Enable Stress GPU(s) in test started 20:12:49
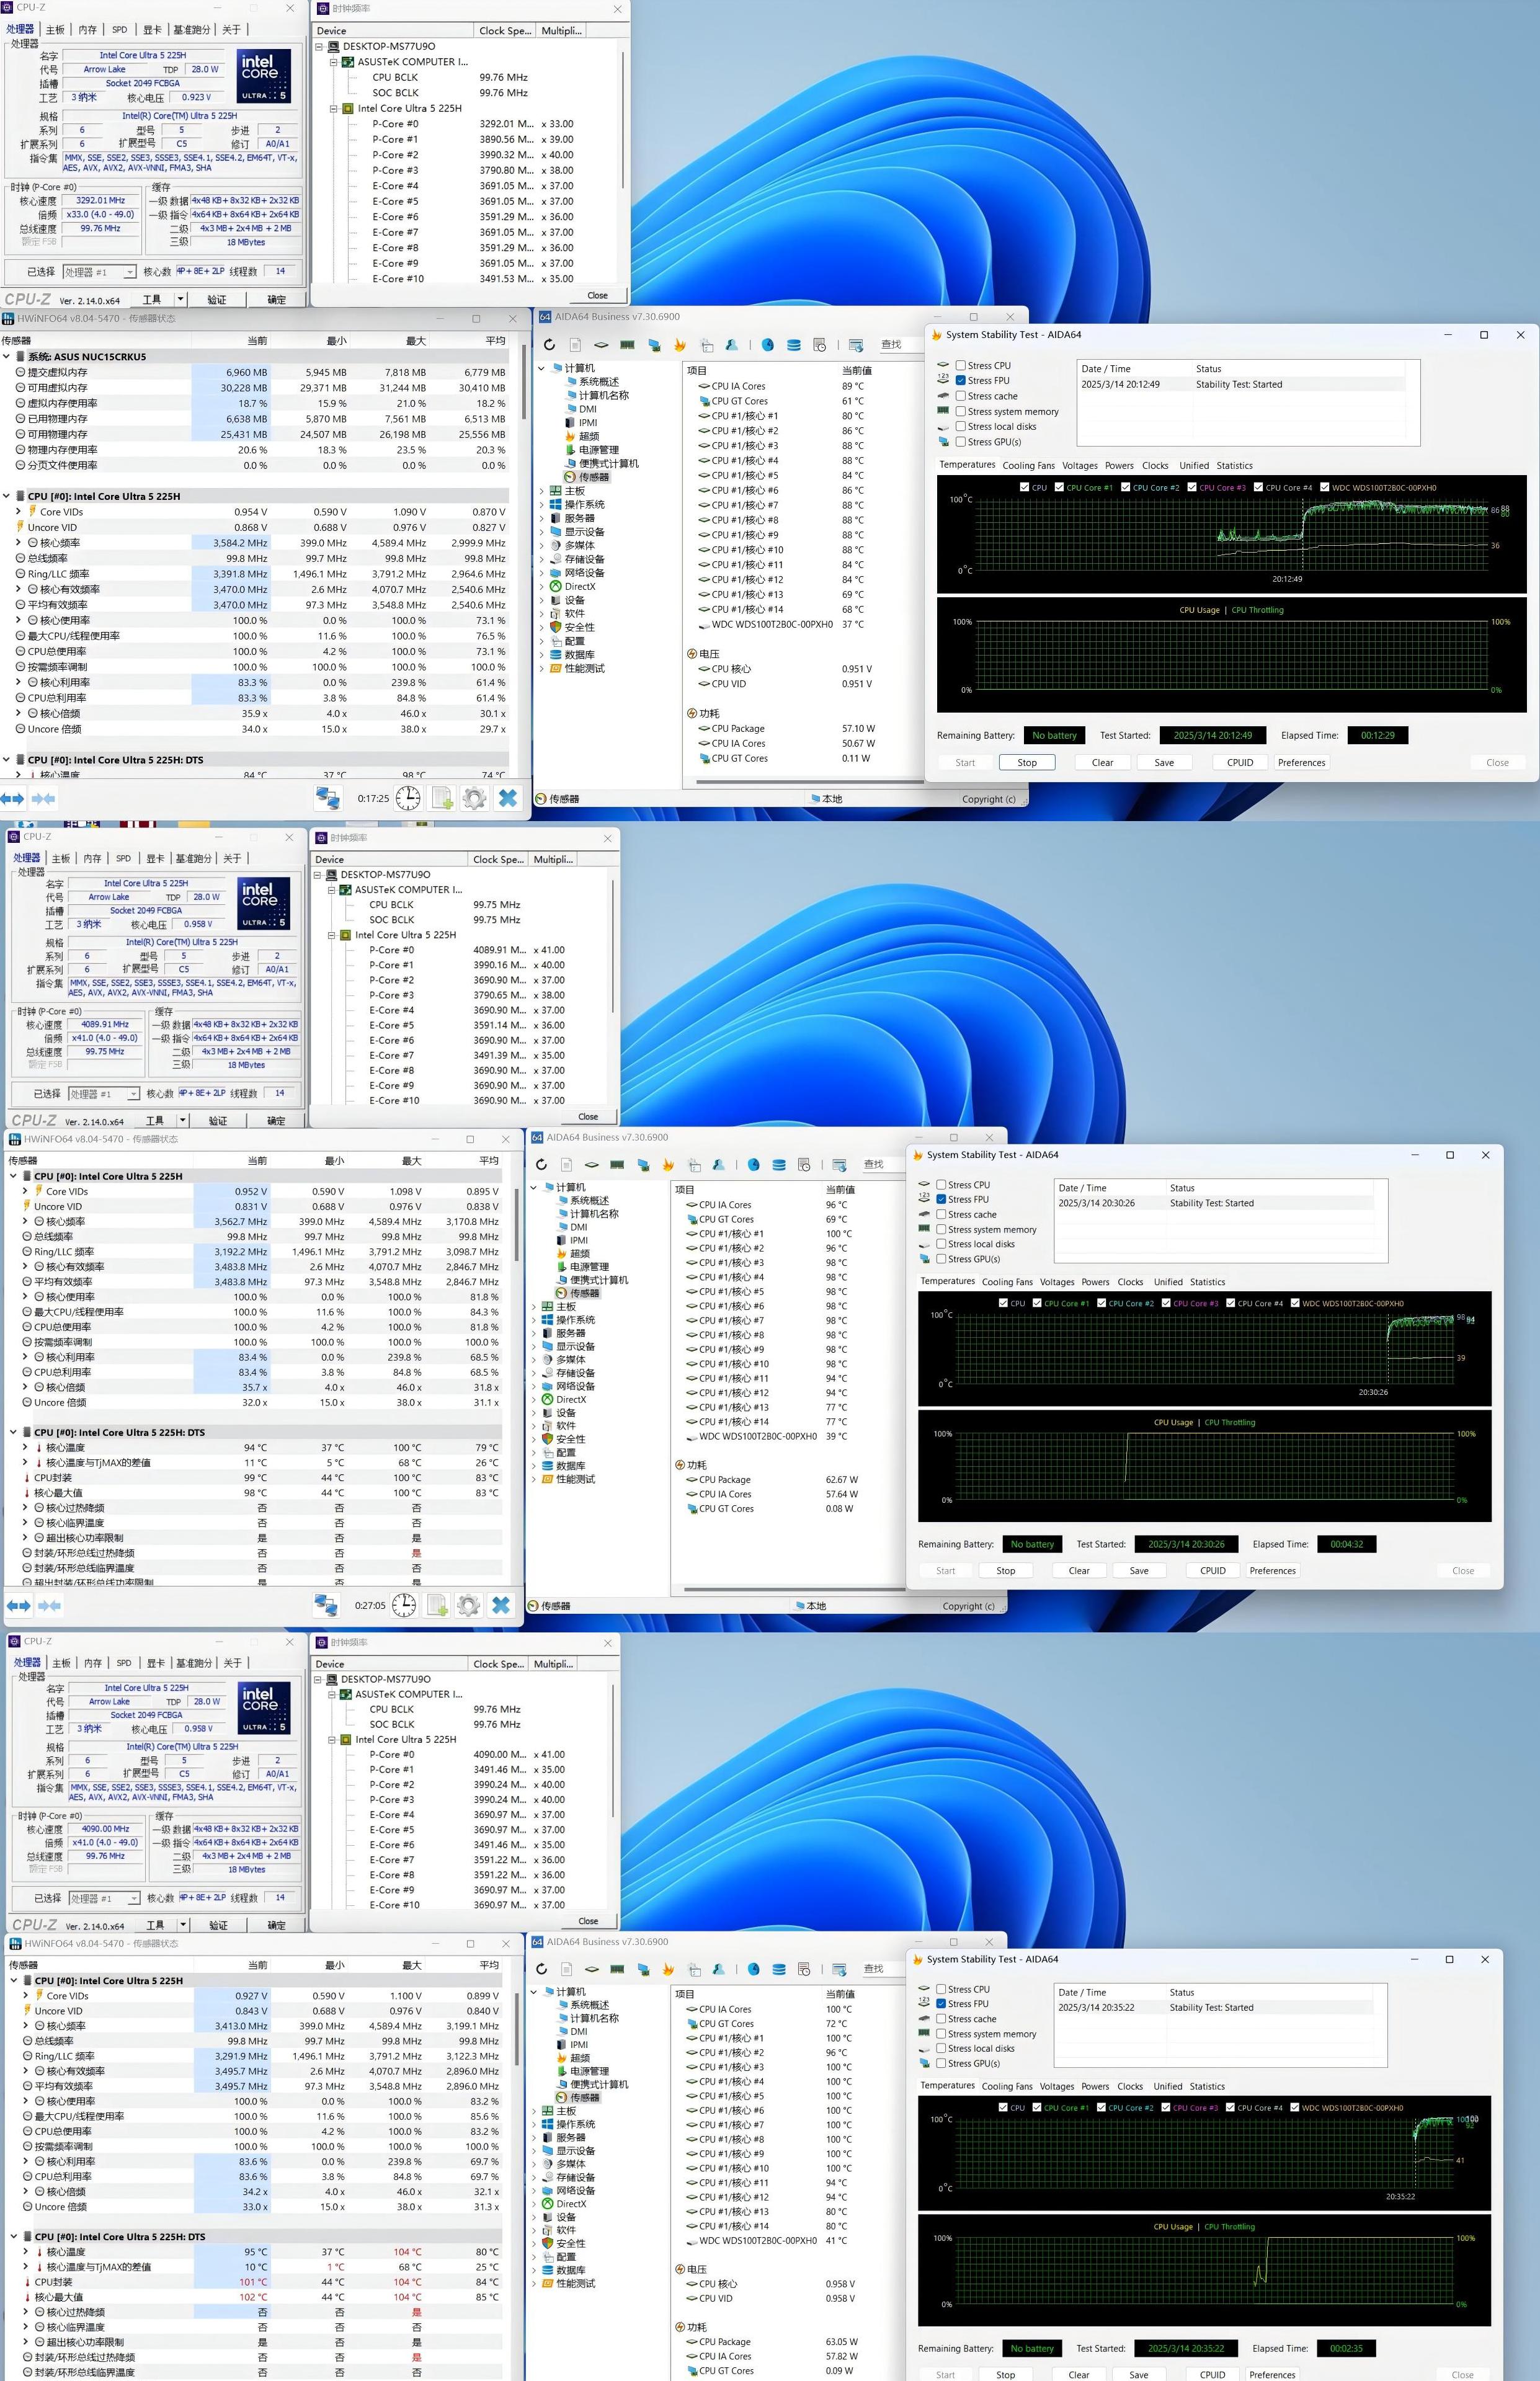 (x=961, y=441)
